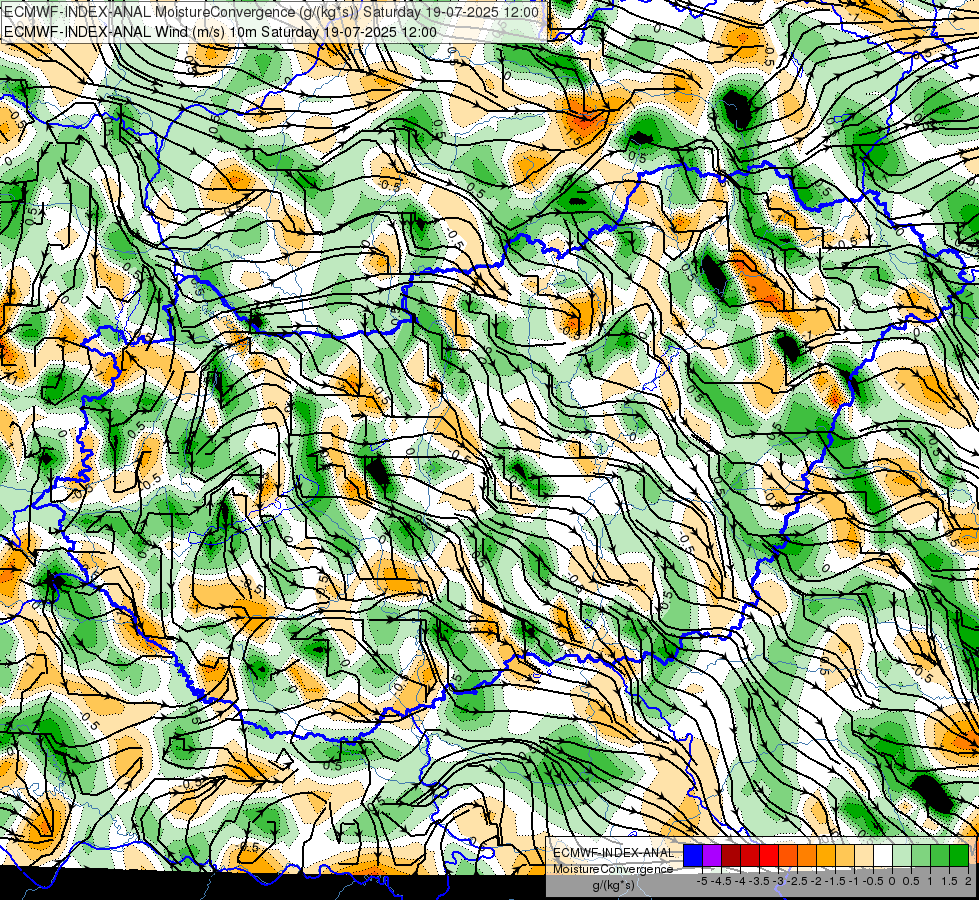The image size is (979, 900).
Task: Click the 'Wind (m/s) 10m' title line
Action: point(220,32)
